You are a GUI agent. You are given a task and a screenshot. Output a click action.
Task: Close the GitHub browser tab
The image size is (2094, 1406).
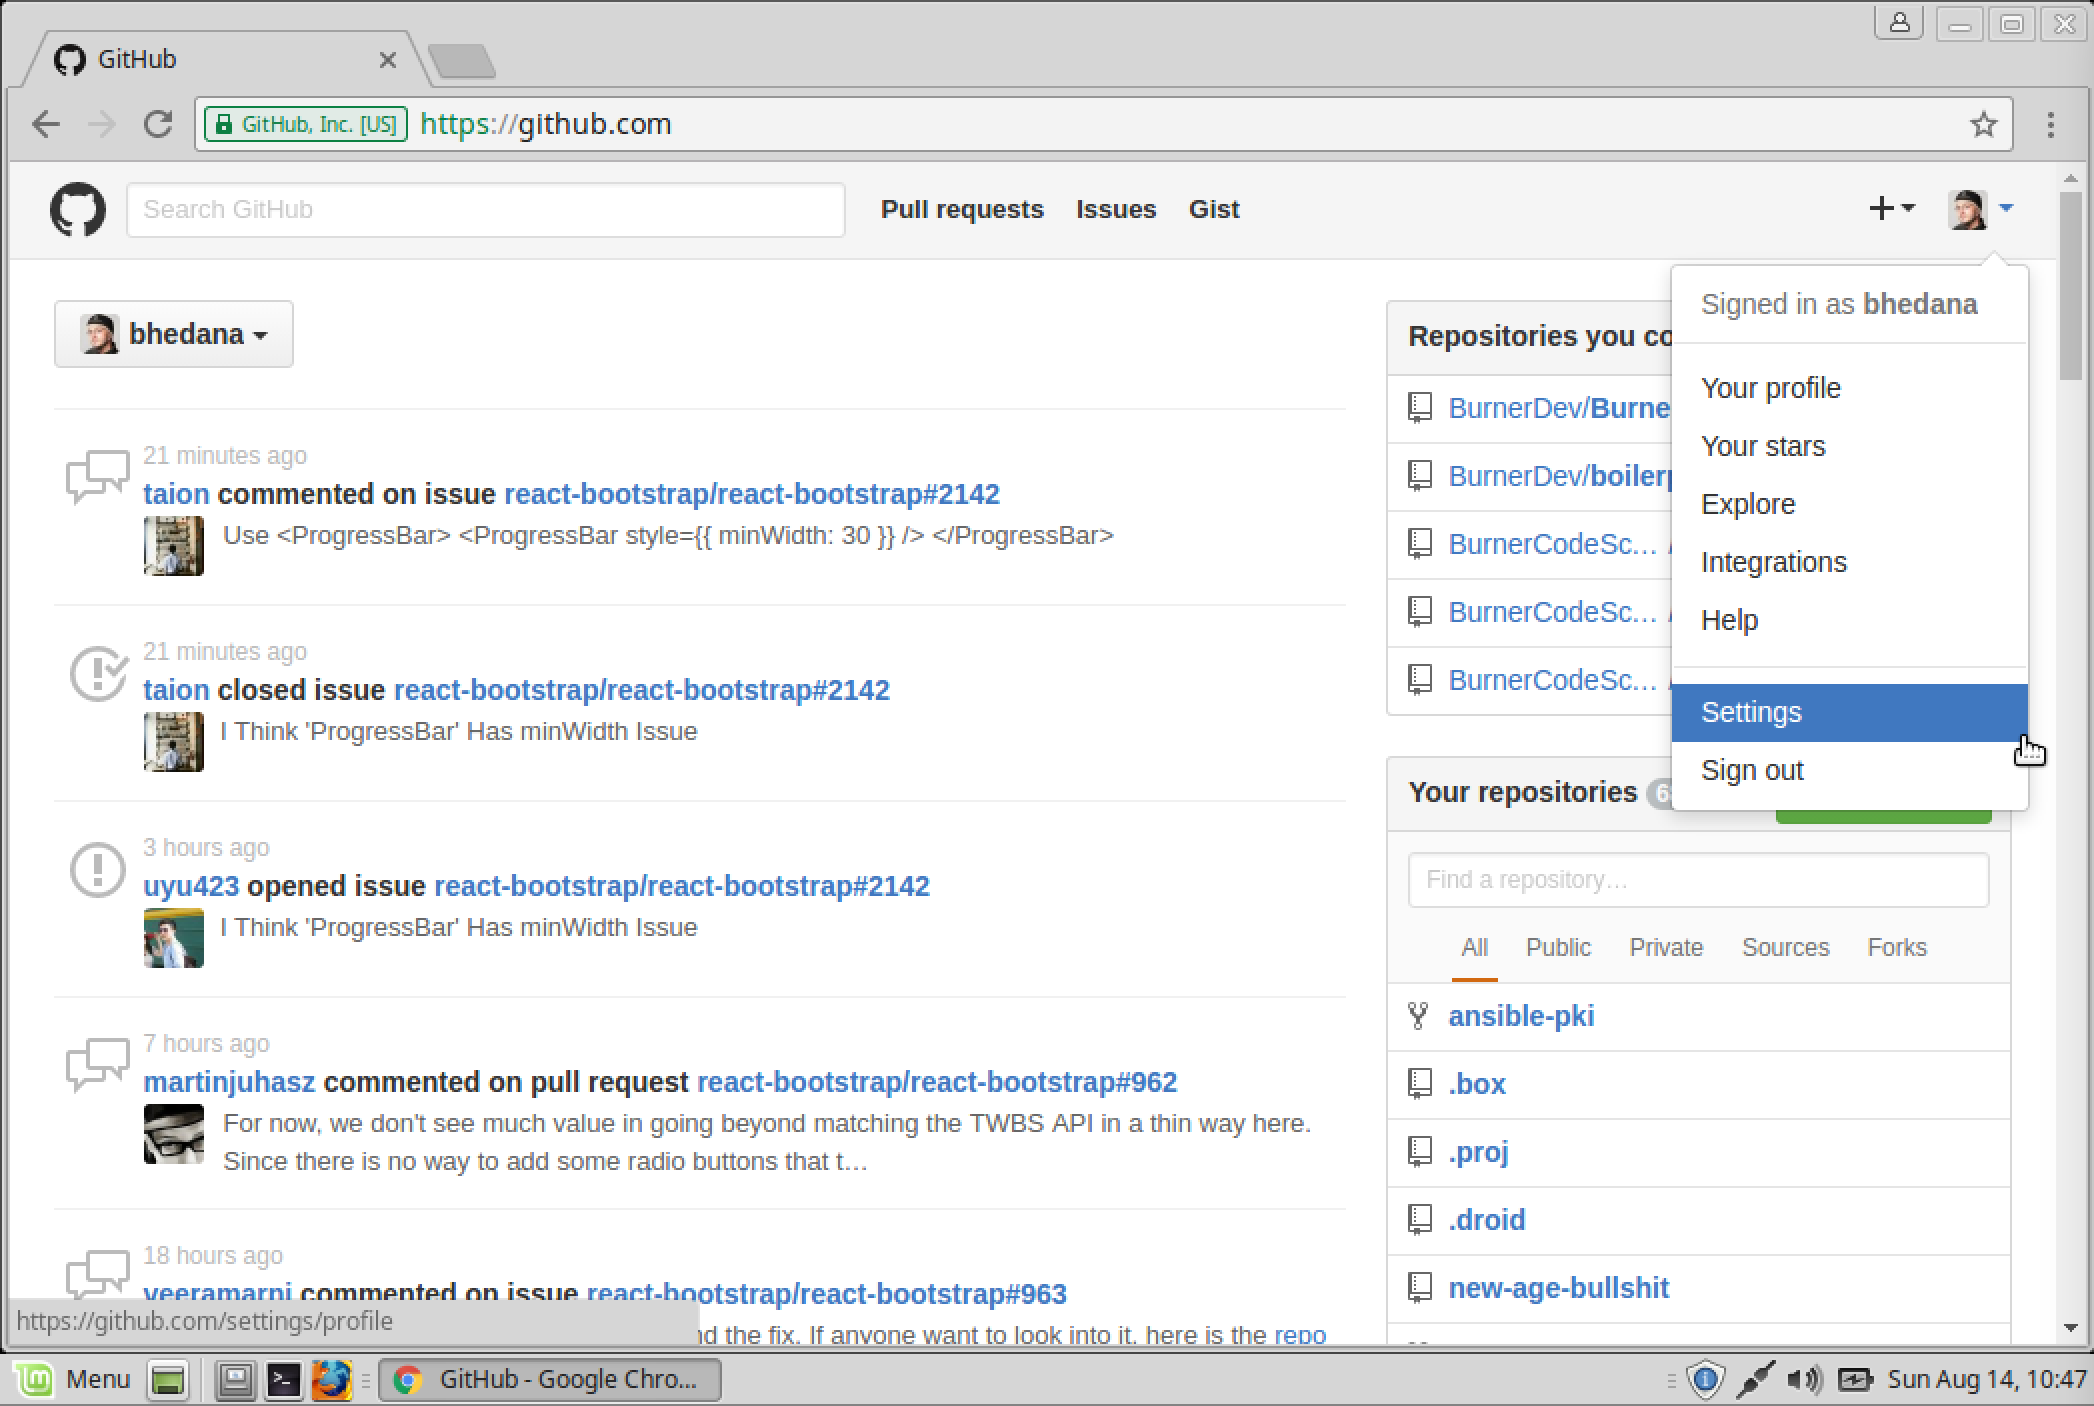[x=388, y=60]
